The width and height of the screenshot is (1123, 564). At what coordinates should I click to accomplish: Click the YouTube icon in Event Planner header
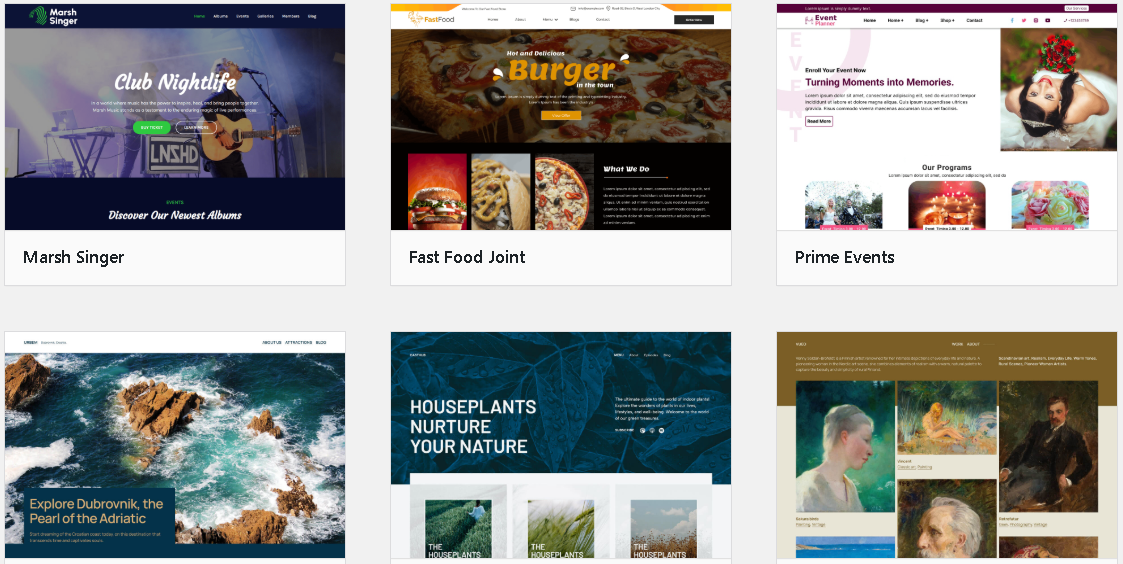(x=1047, y=21)
